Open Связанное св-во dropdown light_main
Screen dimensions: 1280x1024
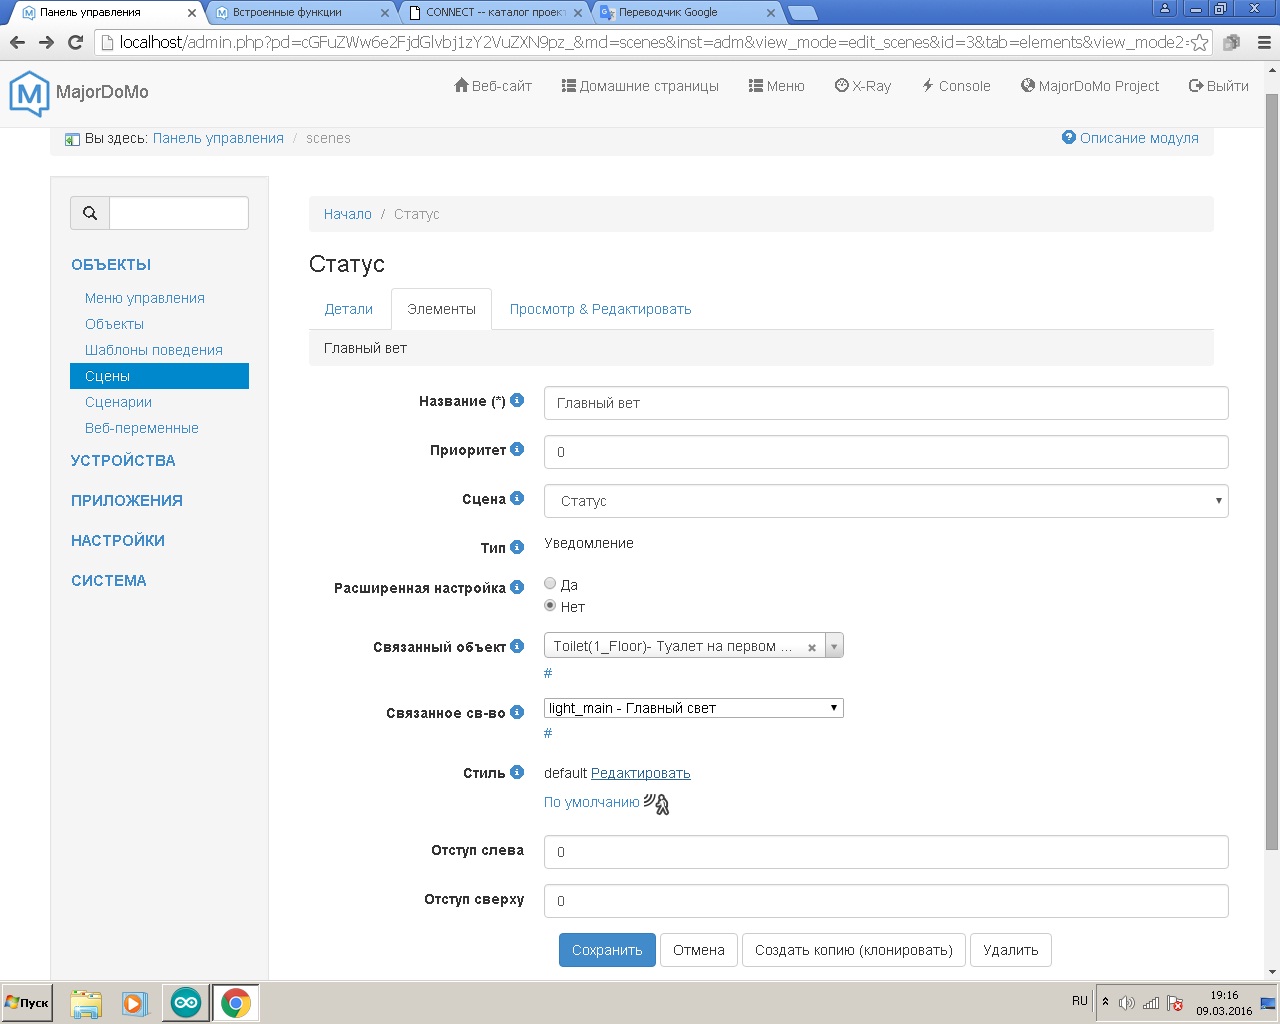[694, 708]
